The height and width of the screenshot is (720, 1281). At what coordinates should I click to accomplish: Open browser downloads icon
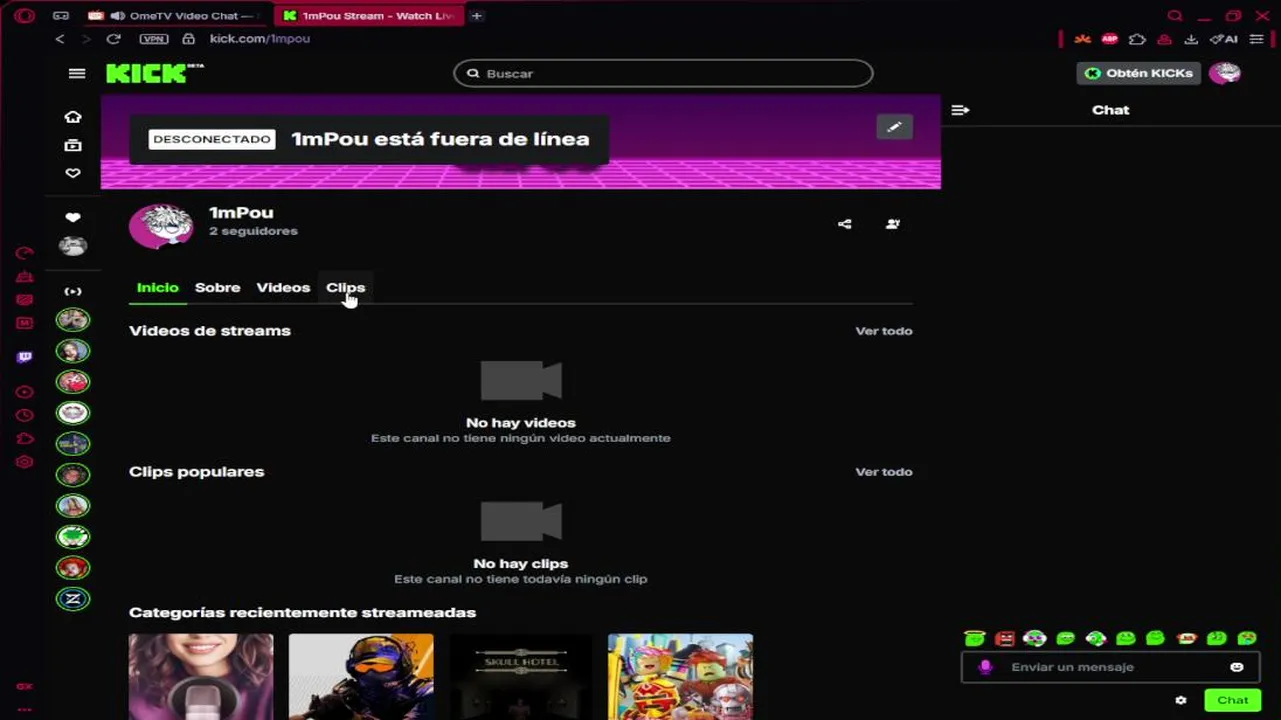[1191, 39]
